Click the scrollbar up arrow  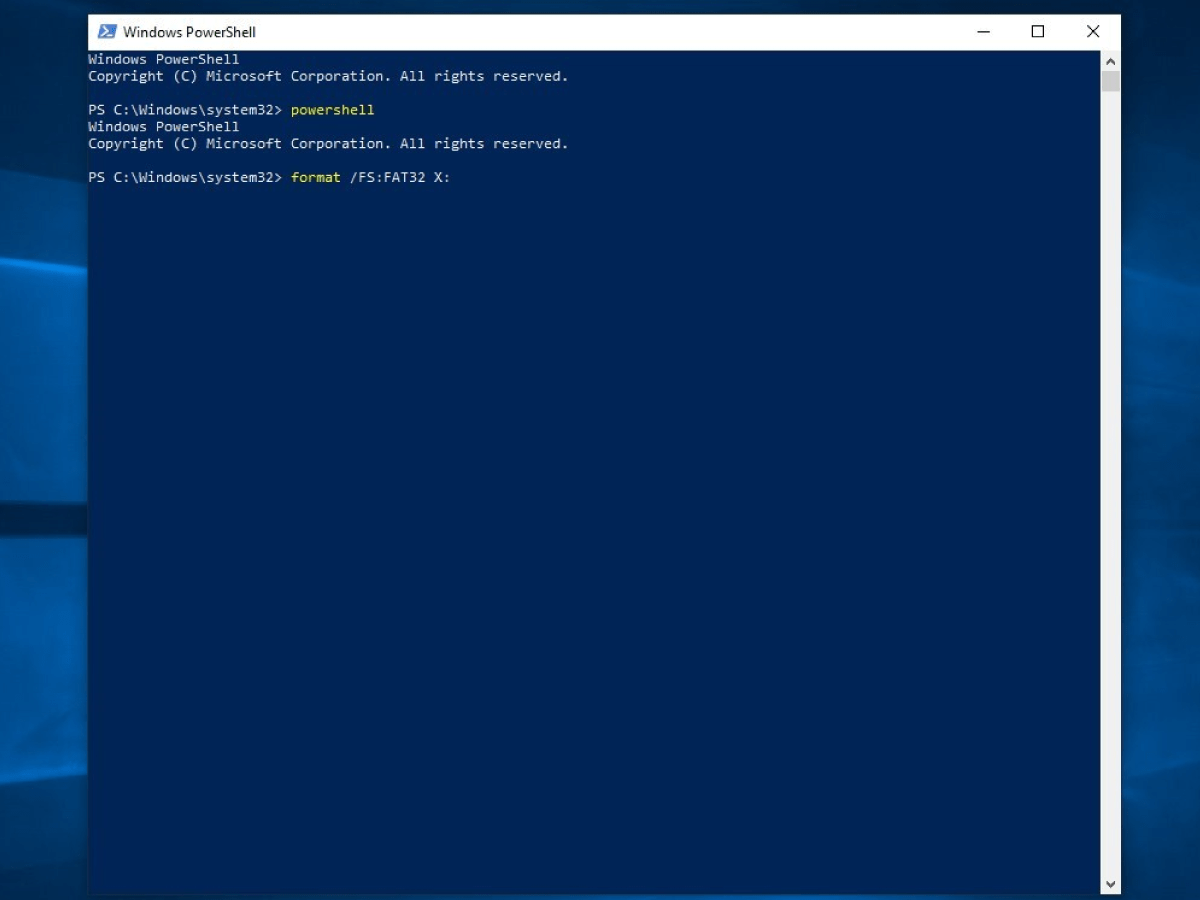(1110, 60)
